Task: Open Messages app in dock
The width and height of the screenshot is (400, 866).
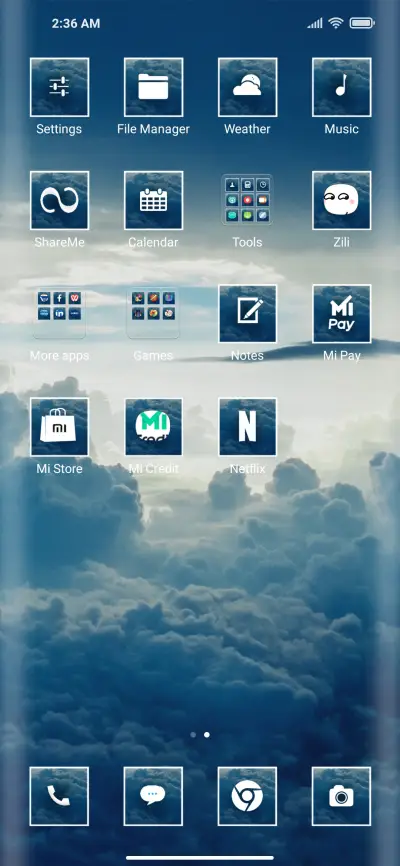Action: [153, 796]
